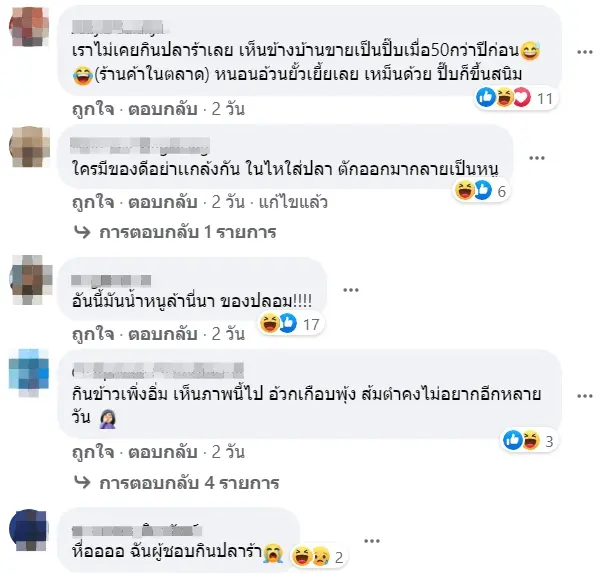Viewport: 605px width, 574px height.
Task: Open the แก้ไขแล้ว edit history link
Action: (293, 202)
